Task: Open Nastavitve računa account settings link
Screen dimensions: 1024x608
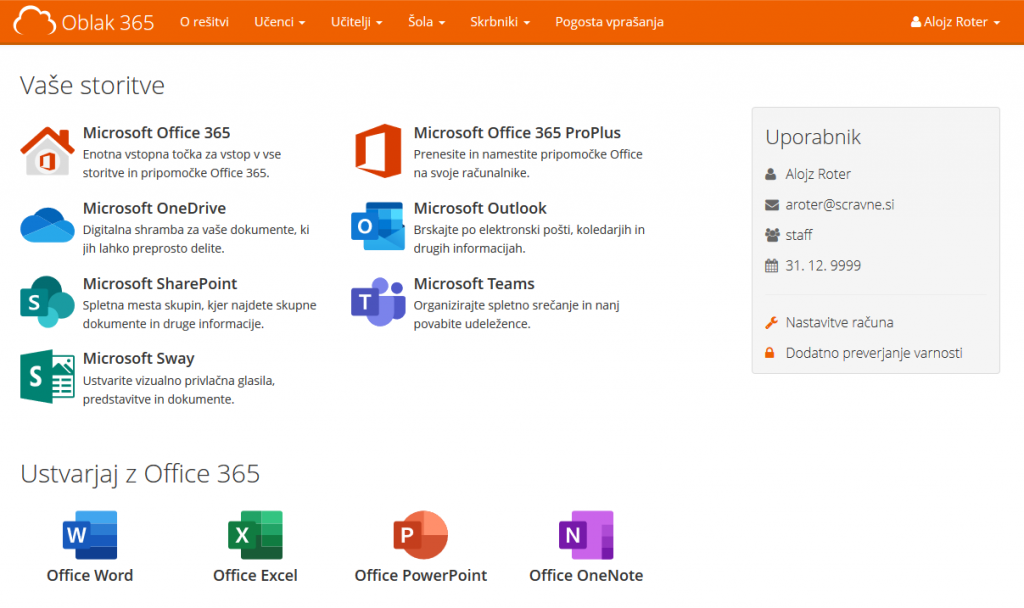Action: (839, 323)
